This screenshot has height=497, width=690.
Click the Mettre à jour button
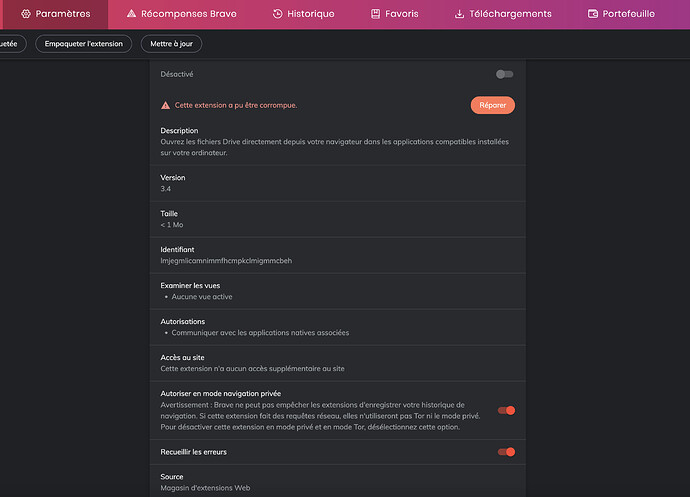click(173, 44)
